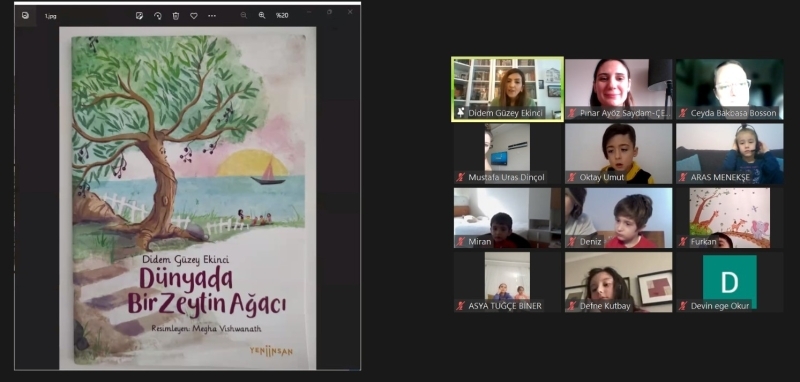Click the %20 zoom percentage indicator

(x=282, y=16)
